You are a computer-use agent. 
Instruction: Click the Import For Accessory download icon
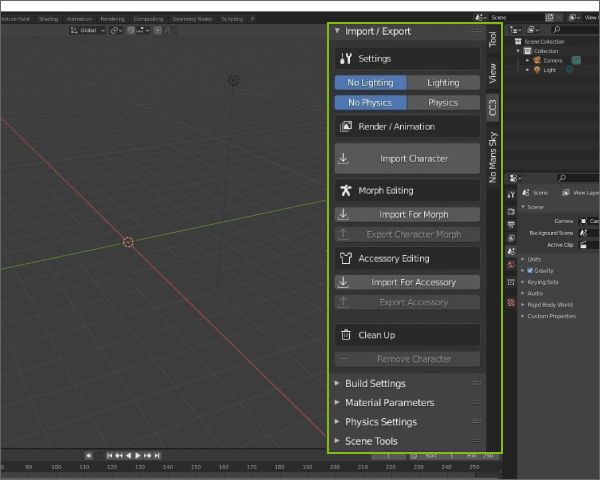tap(343, 282)
